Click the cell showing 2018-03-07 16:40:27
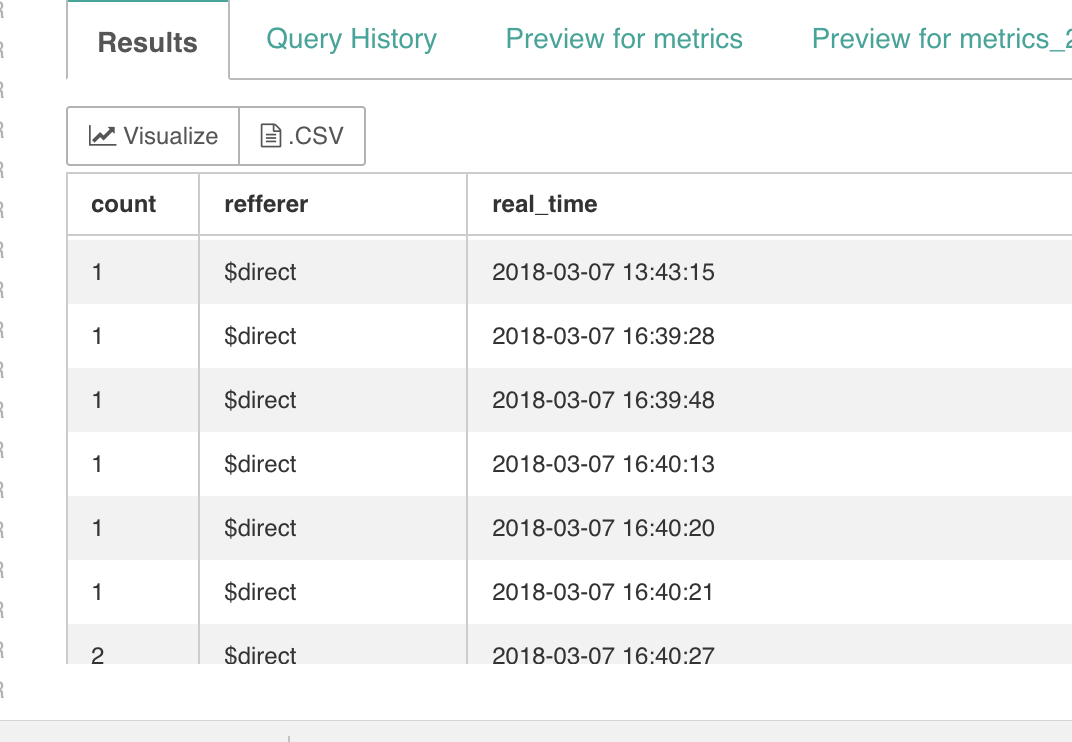This screenshot has width=1072, height=742. tap(604, 655)
